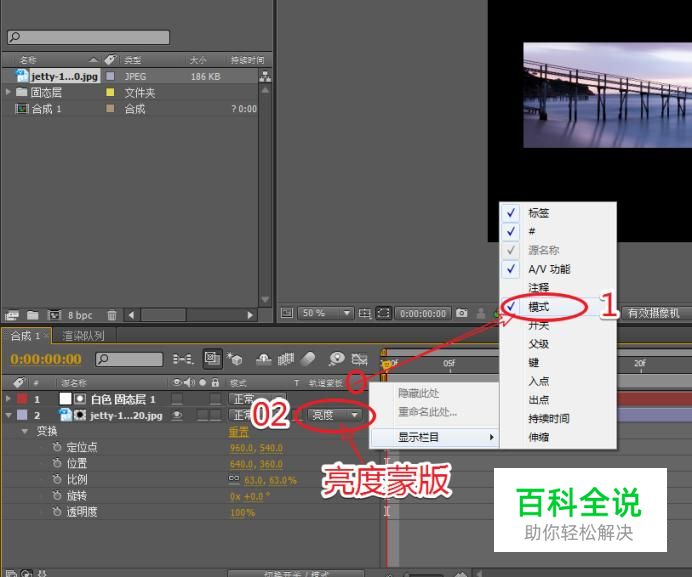Switch to the 合成 1 timeline tab

point(25,336)
